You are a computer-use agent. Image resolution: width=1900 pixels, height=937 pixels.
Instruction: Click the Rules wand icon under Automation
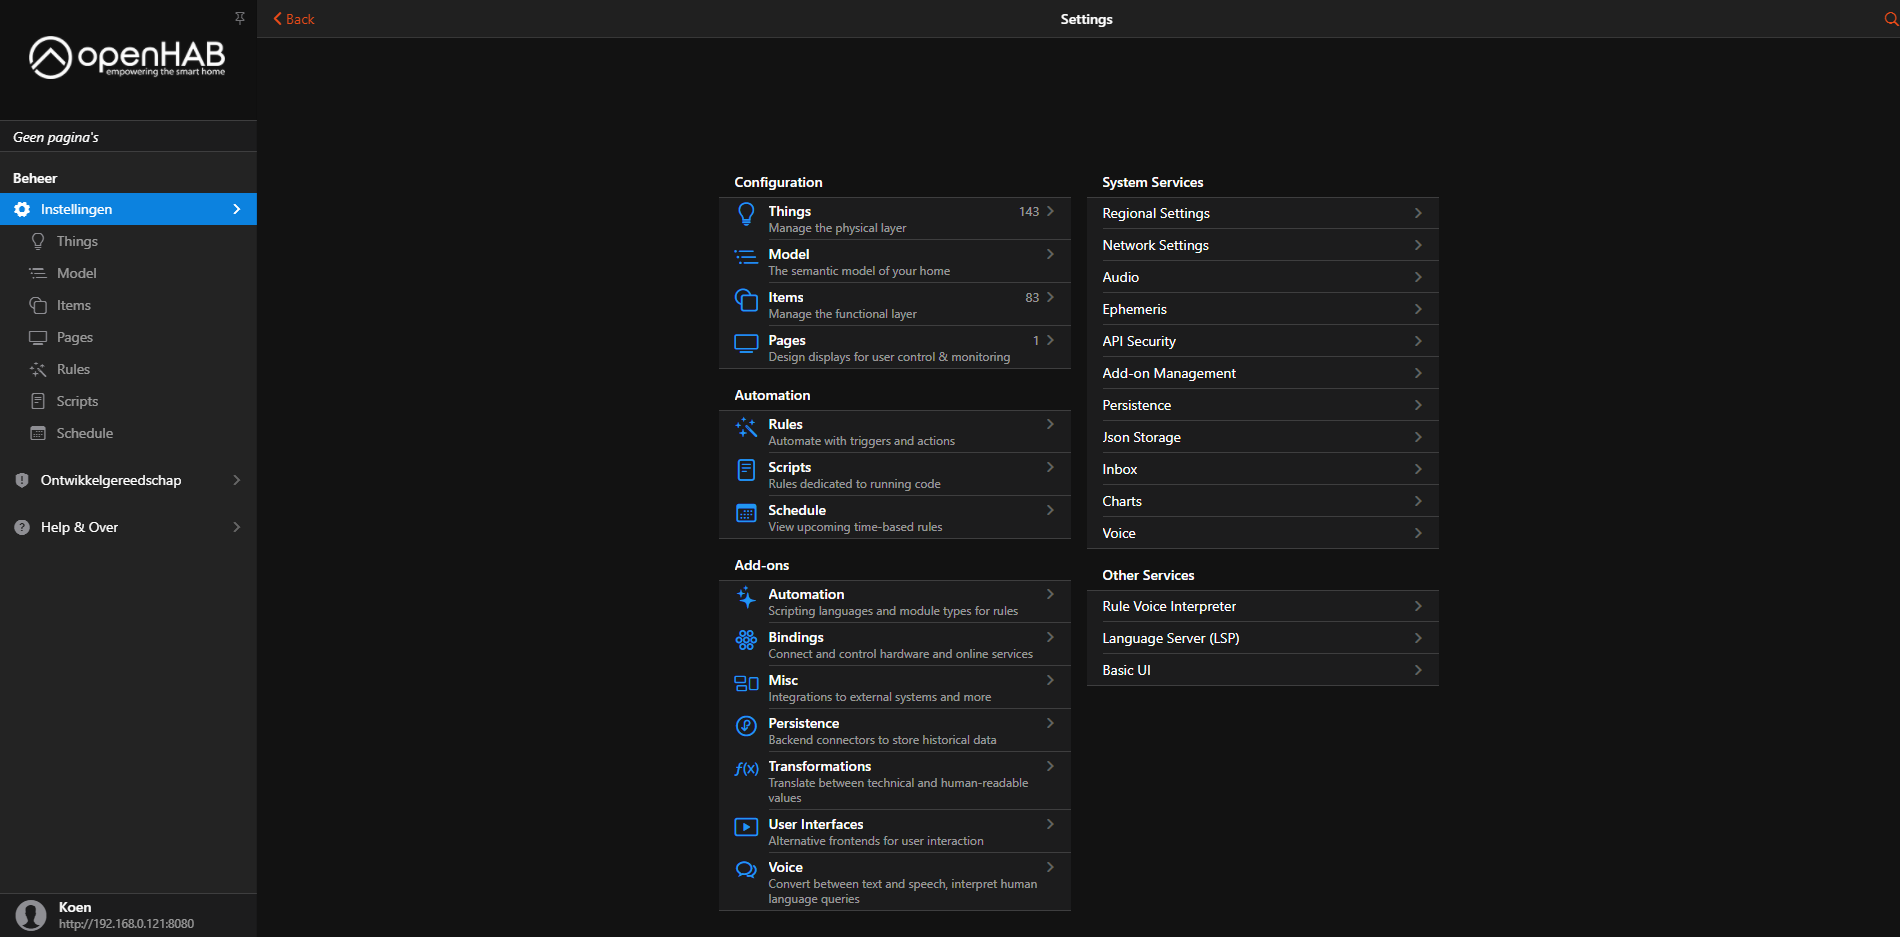[746, 428]
